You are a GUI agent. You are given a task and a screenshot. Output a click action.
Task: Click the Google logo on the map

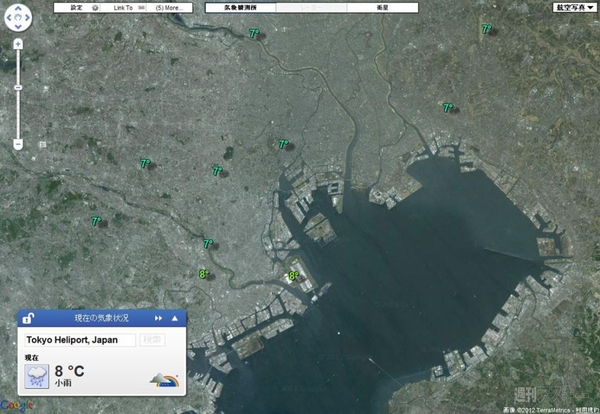pos(16,405)
